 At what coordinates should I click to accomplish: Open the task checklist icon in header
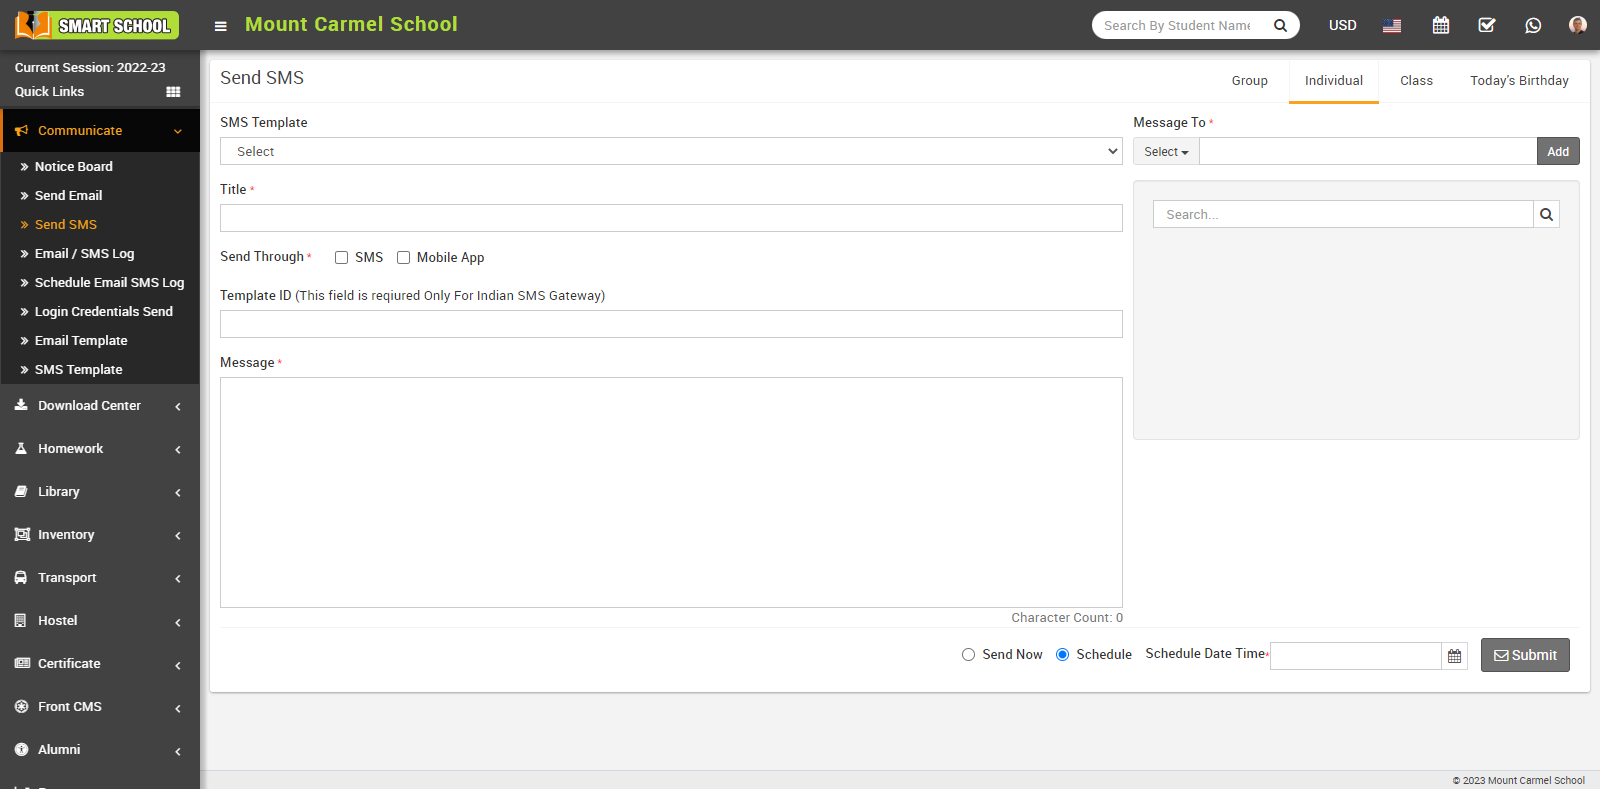click(x=1486, y=25)
